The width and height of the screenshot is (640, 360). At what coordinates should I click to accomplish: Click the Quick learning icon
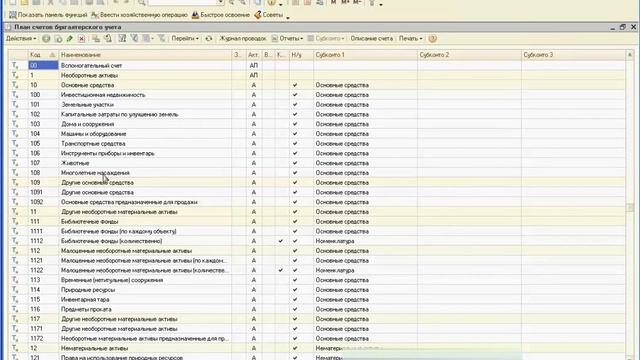click(196, 15)
